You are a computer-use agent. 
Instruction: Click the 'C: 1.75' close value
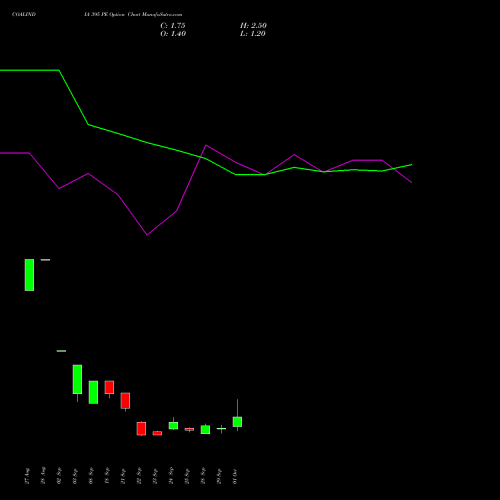point(173,26)
